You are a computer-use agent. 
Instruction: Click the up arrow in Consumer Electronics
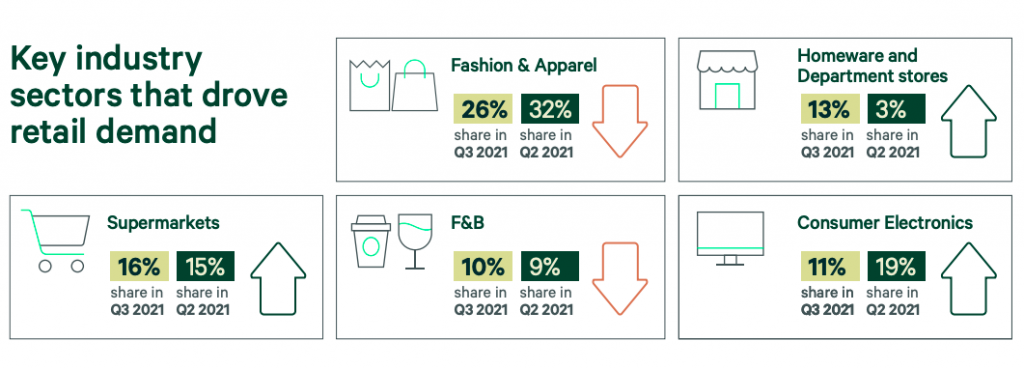click(x=968, y=279)
